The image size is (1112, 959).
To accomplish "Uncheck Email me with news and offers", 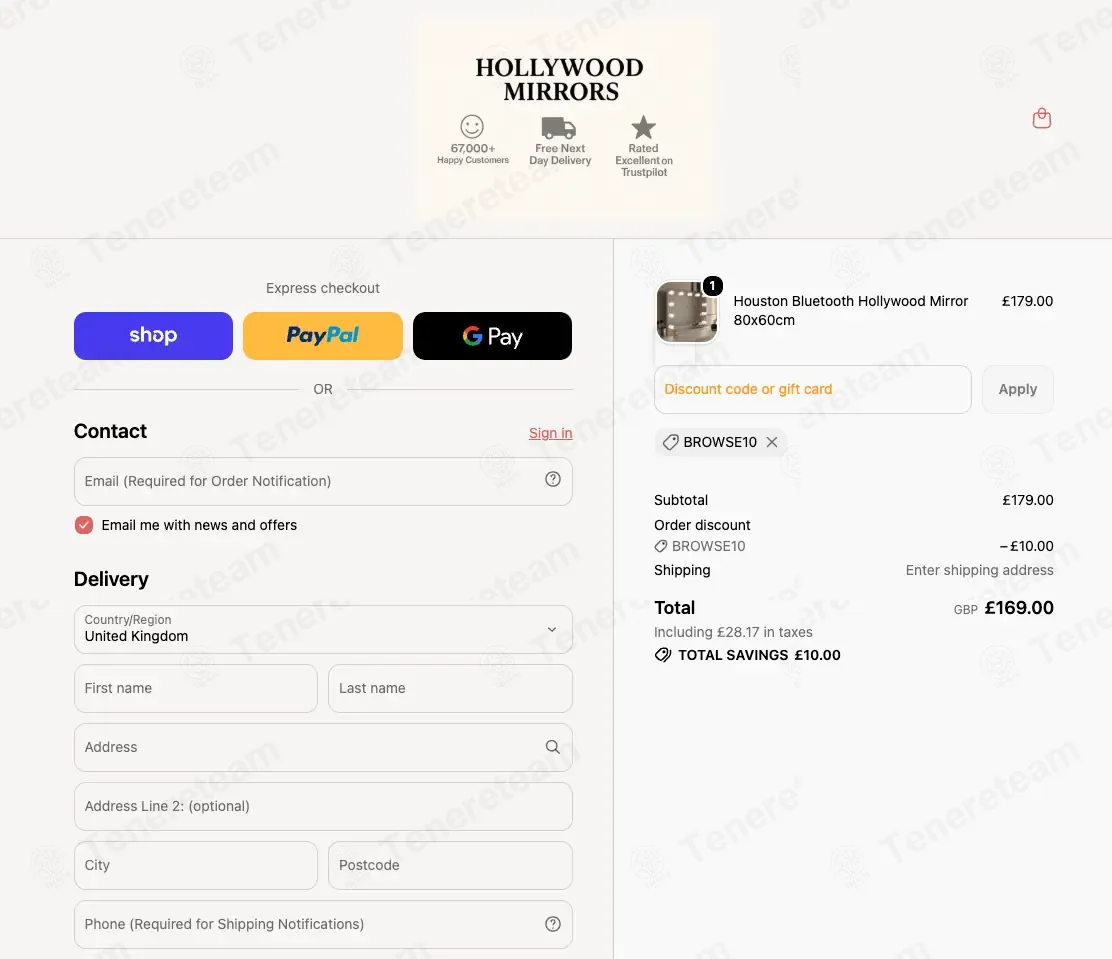I will [x=84, y=525].
